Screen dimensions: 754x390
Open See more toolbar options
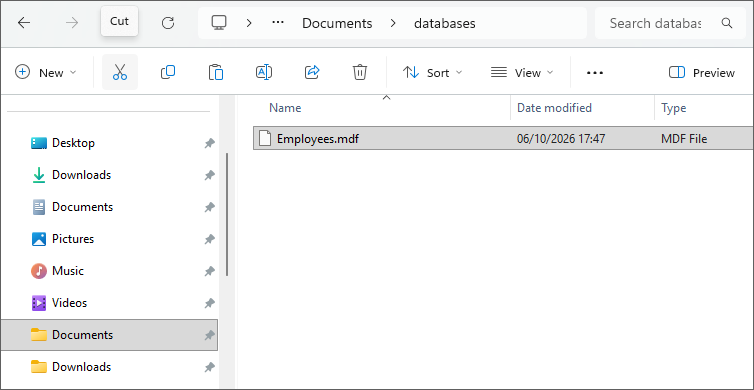click(595, 73)
